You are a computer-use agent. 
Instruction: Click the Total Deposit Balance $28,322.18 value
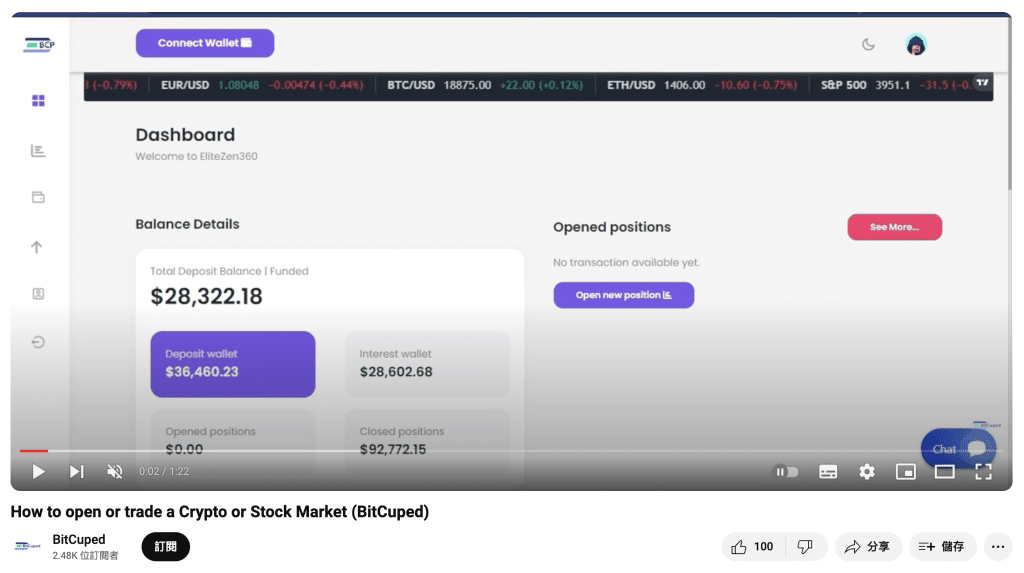pyautogui.click(x=206, y=297)
